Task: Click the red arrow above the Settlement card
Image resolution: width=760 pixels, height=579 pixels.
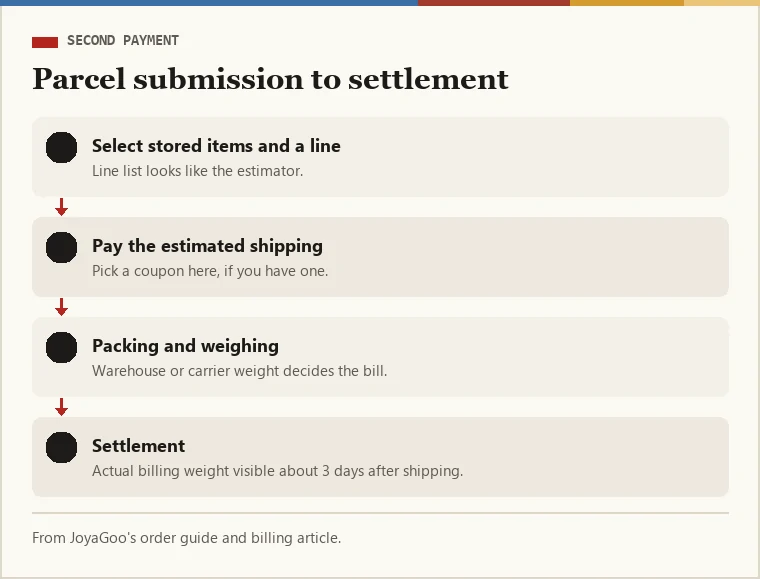Action: [x=62, y=407]
